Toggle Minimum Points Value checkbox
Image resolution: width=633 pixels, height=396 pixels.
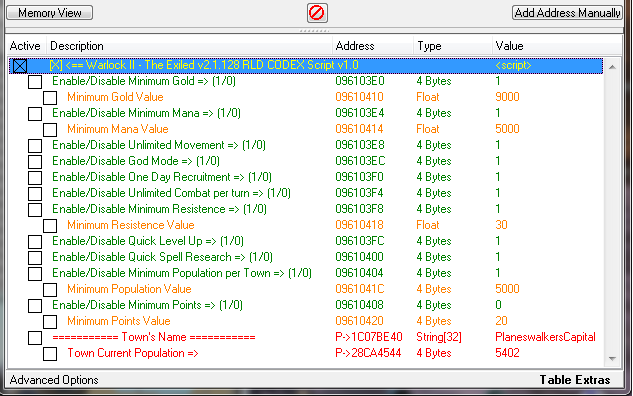click(x=50, y=322)
